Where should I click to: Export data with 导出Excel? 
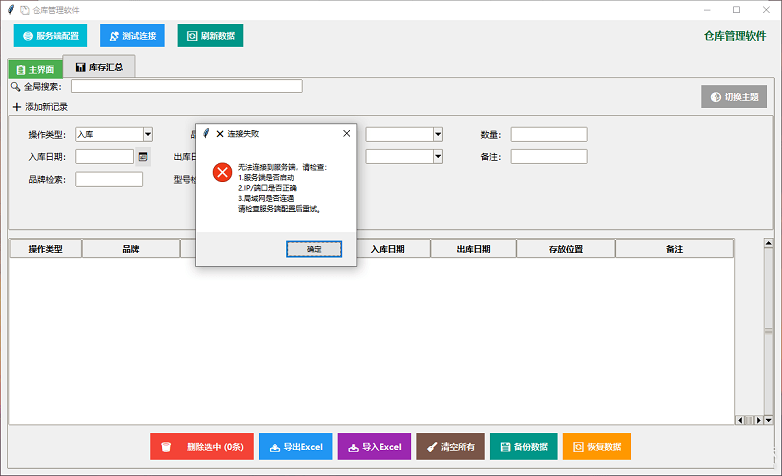click(295, 447)
